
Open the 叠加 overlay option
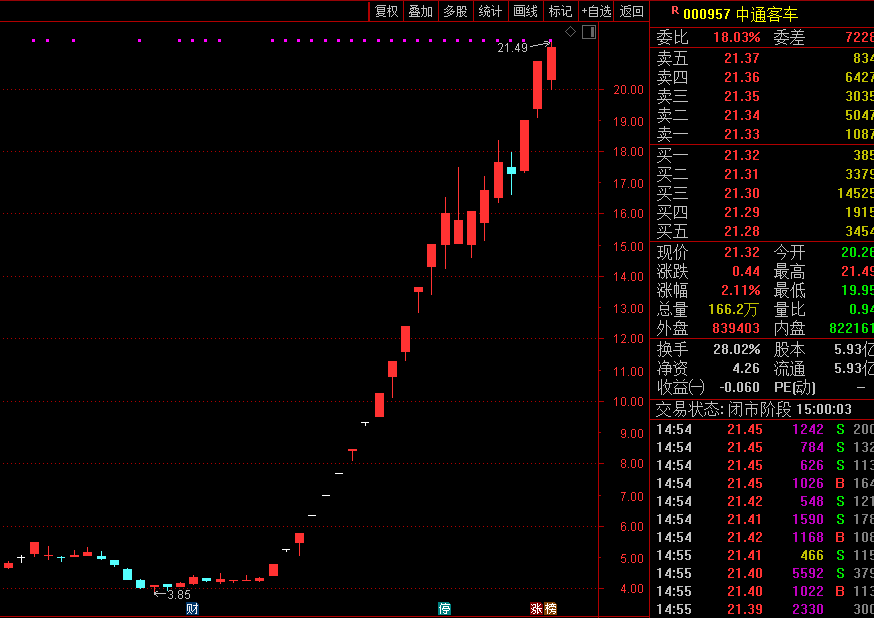[x=420, y=11]
